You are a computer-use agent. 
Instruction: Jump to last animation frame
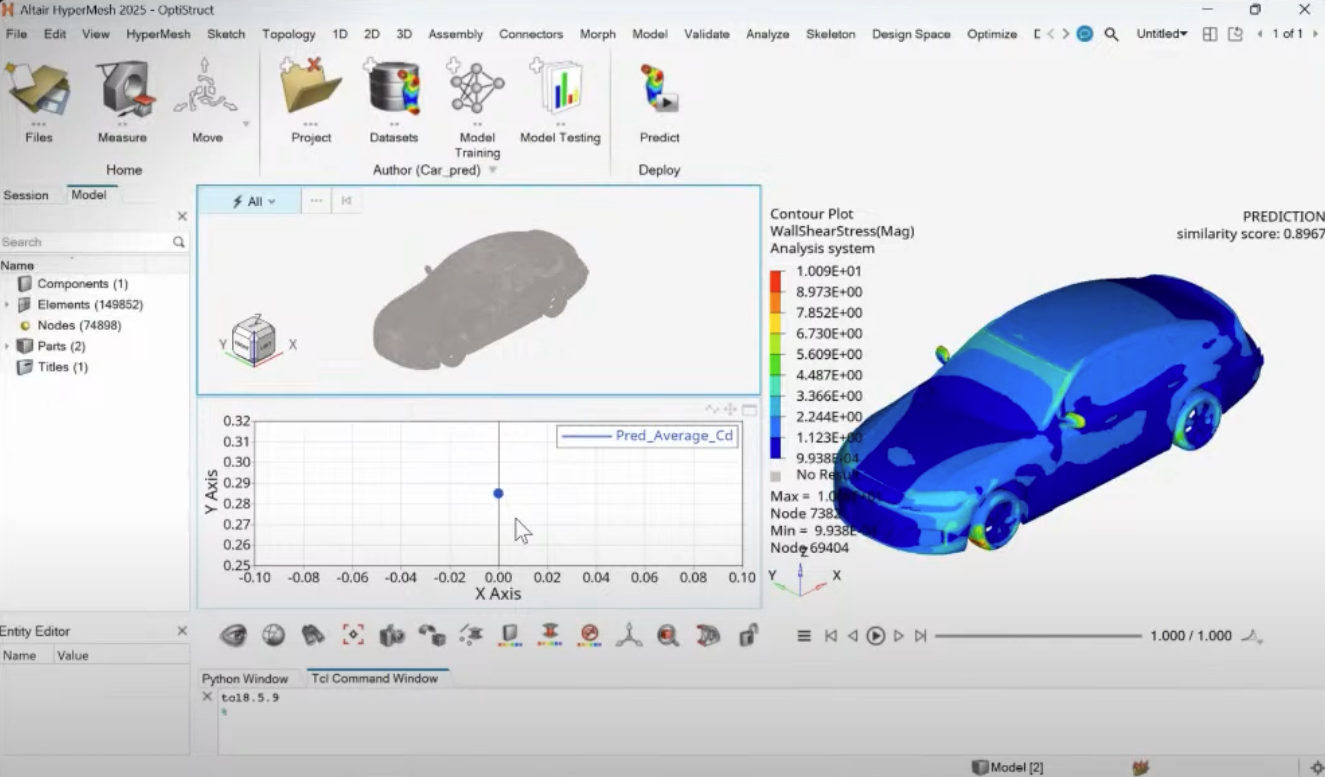[921, 636]
